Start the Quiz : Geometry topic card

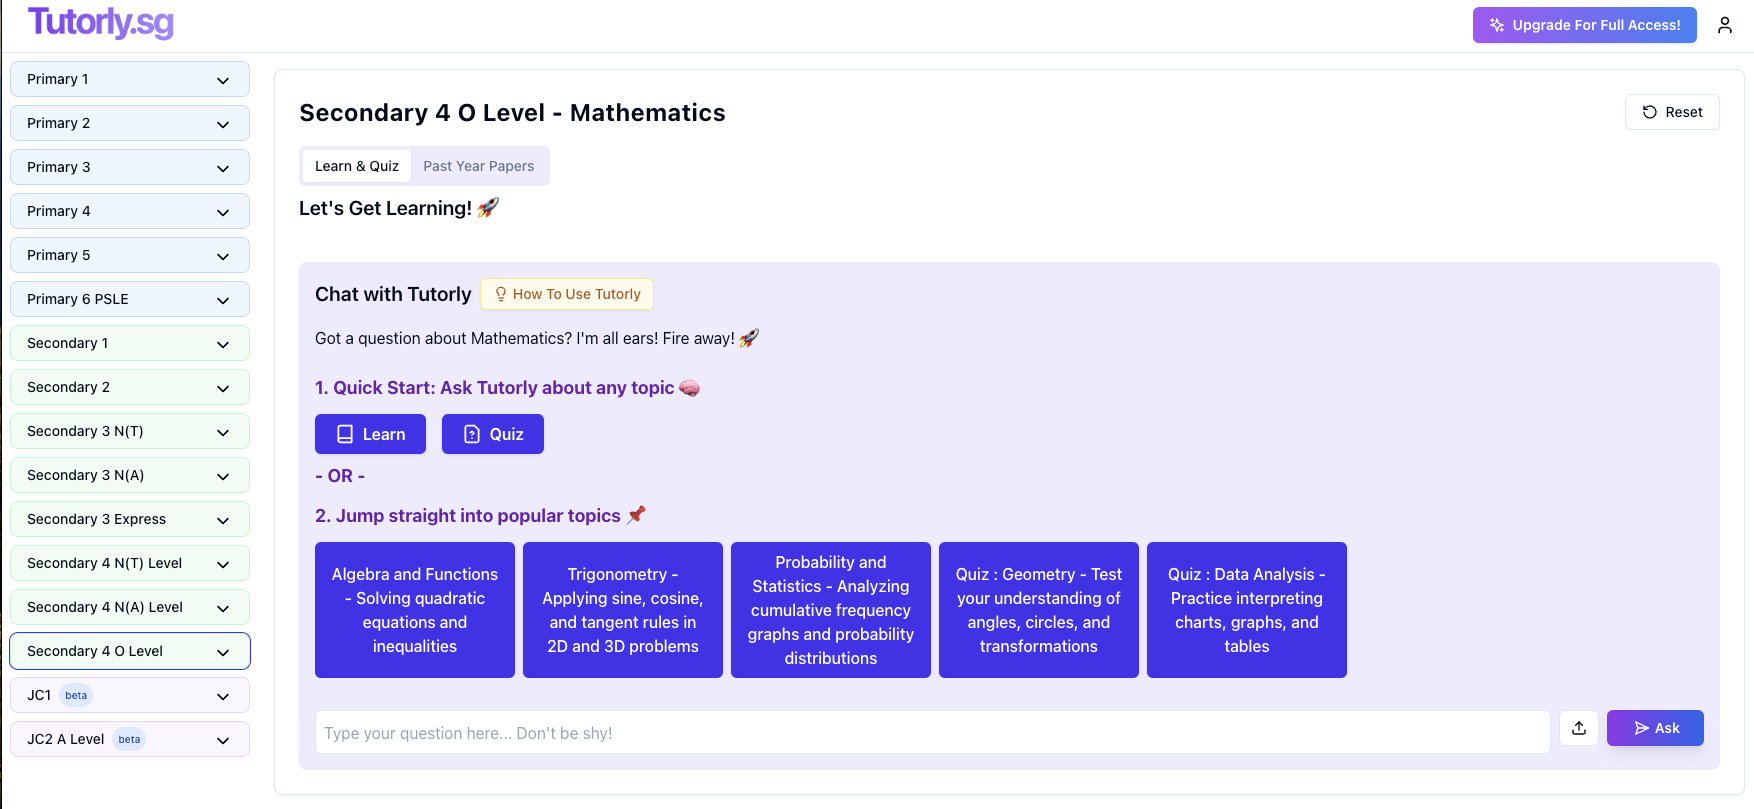click(x=1039, y=610)
